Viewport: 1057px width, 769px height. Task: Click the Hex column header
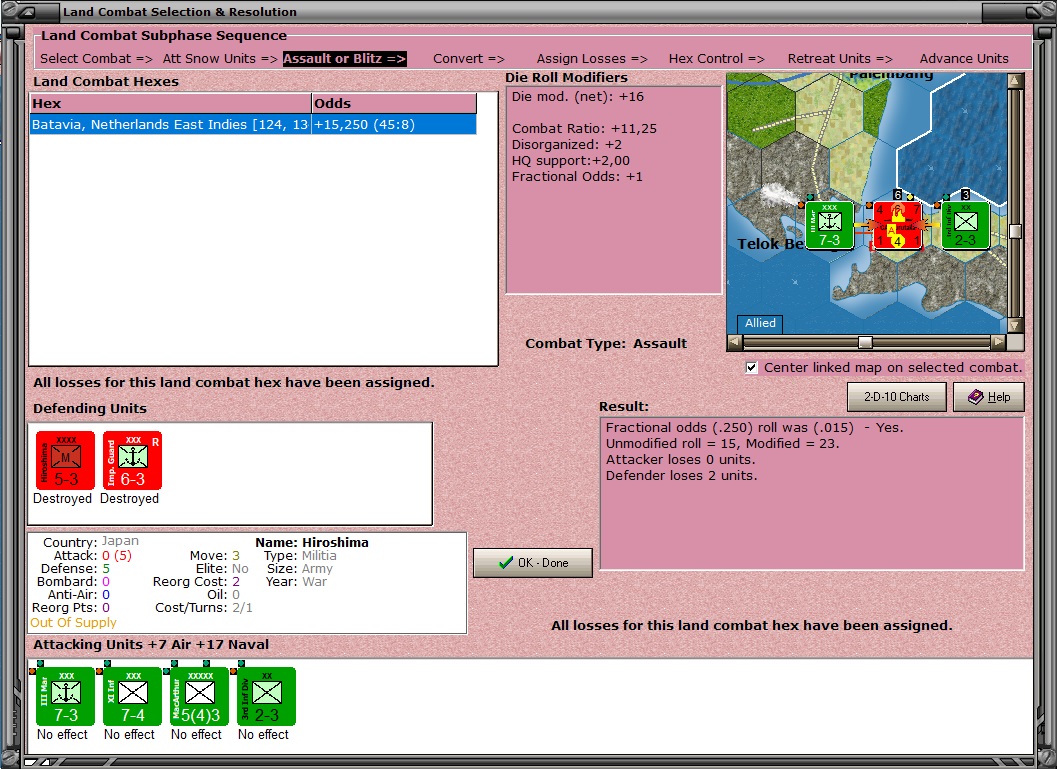click(x=171, y=103)
